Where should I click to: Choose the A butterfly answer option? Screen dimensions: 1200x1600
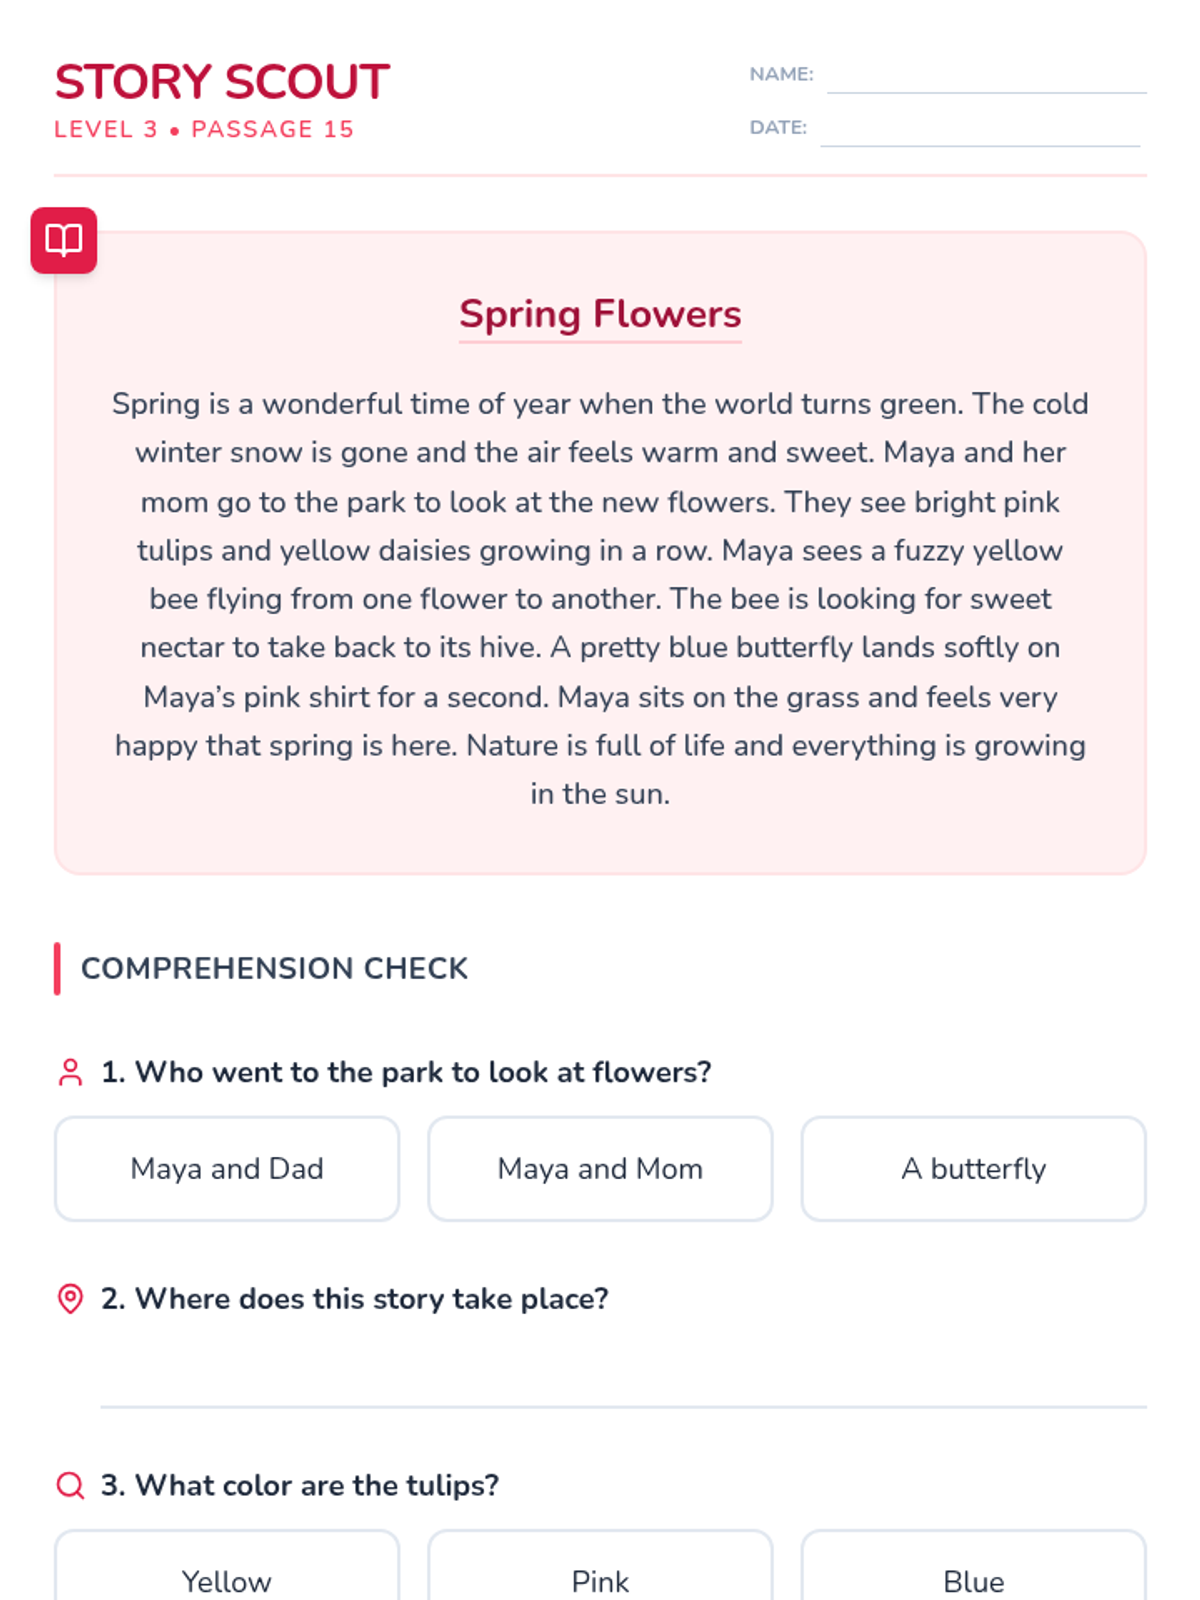pyautogui.click(x=973, y=1168)
